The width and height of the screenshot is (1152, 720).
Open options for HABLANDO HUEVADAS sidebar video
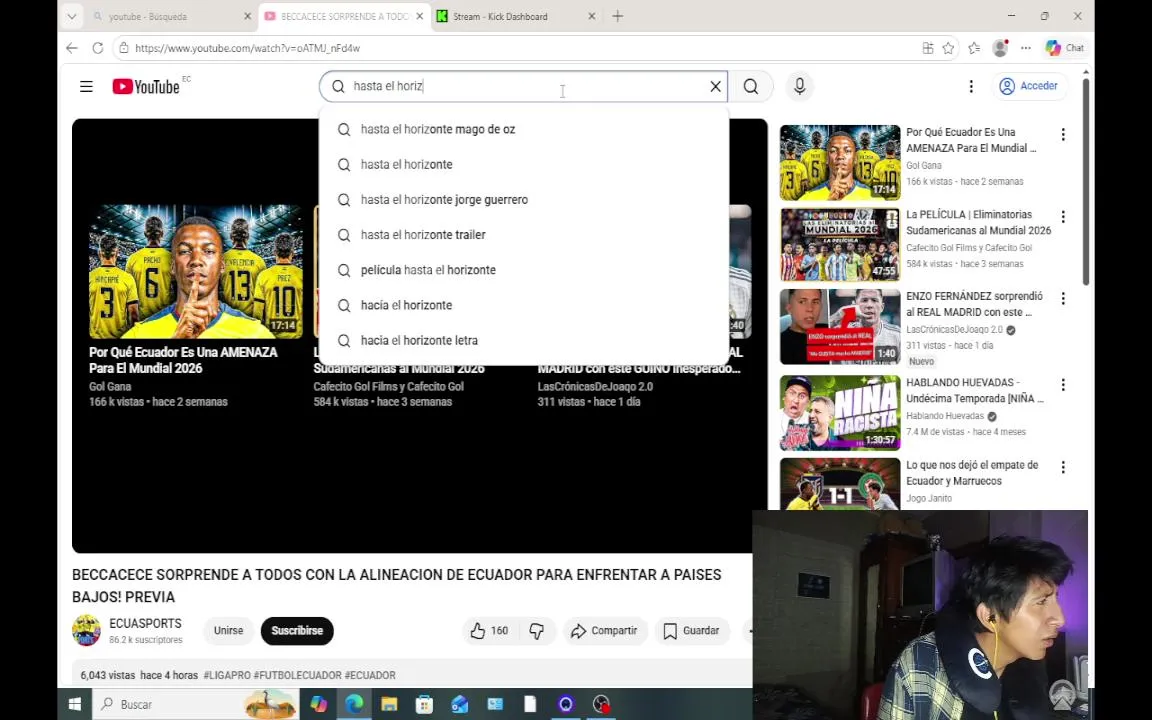1062,385
